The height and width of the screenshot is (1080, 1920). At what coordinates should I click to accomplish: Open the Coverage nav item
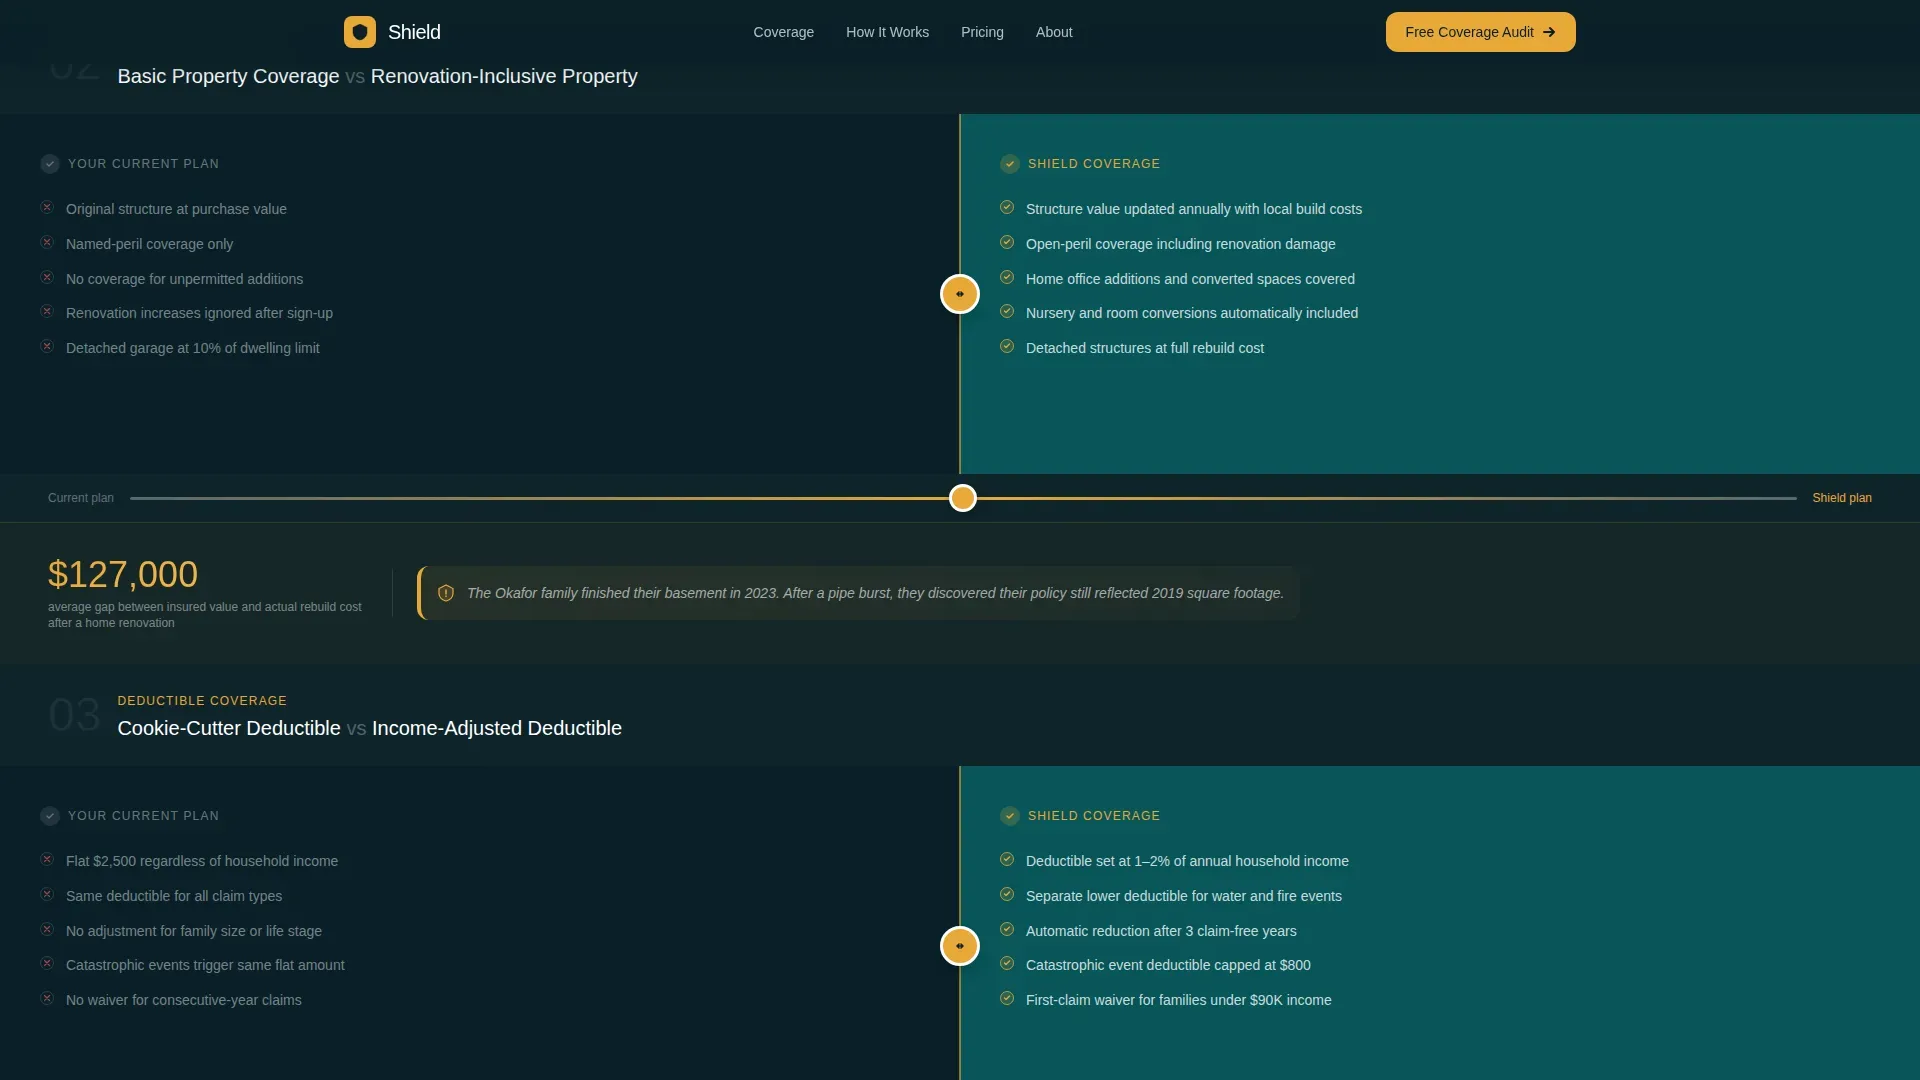(x=783, y=32)
